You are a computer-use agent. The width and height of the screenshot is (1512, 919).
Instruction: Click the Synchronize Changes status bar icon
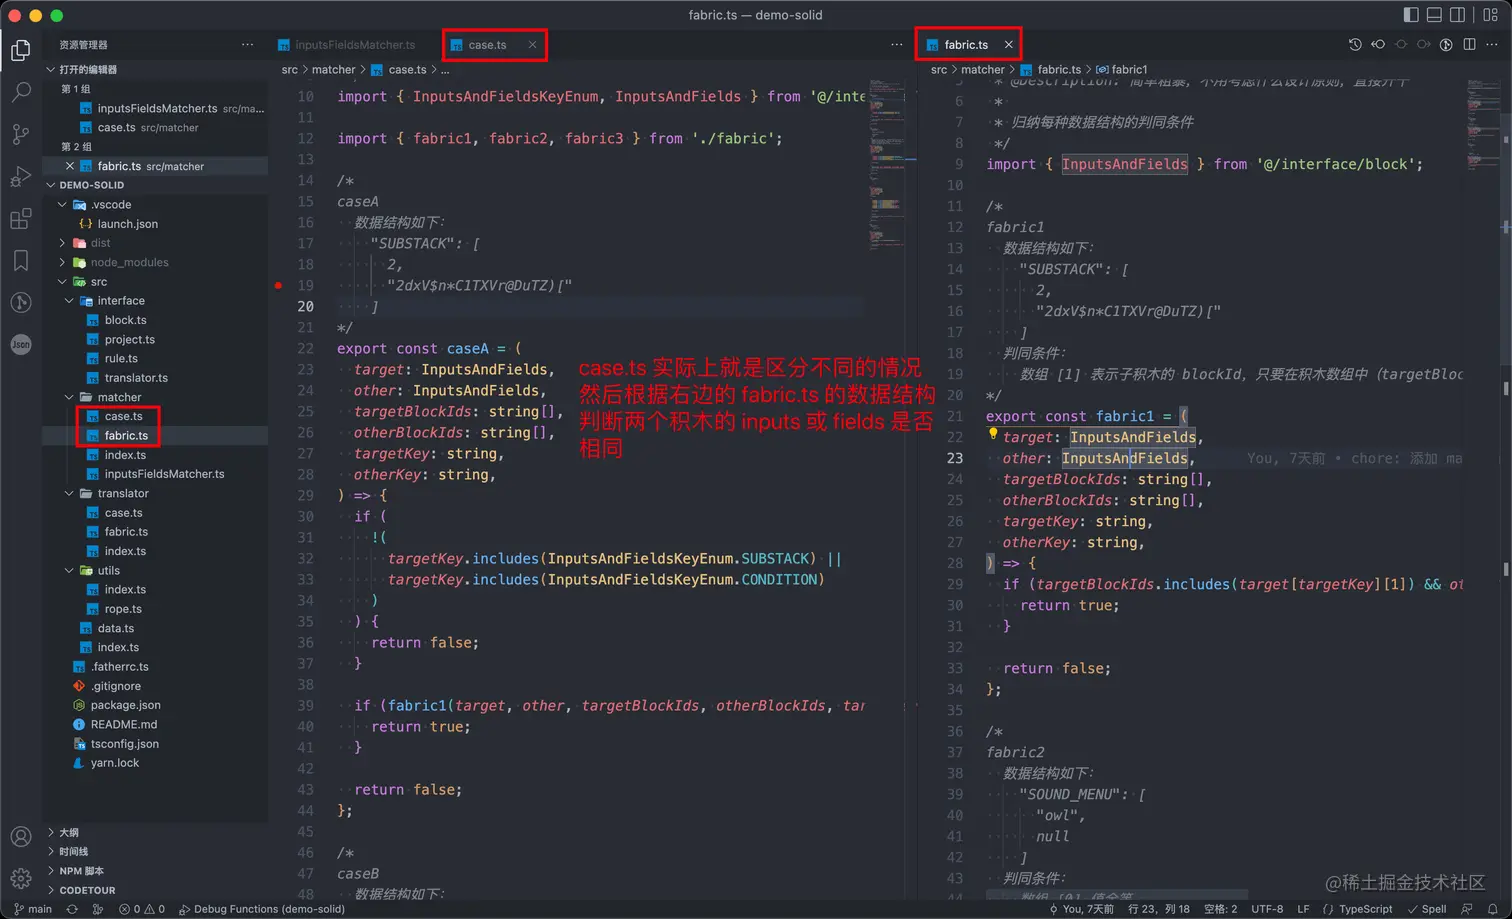coord(72,909)
